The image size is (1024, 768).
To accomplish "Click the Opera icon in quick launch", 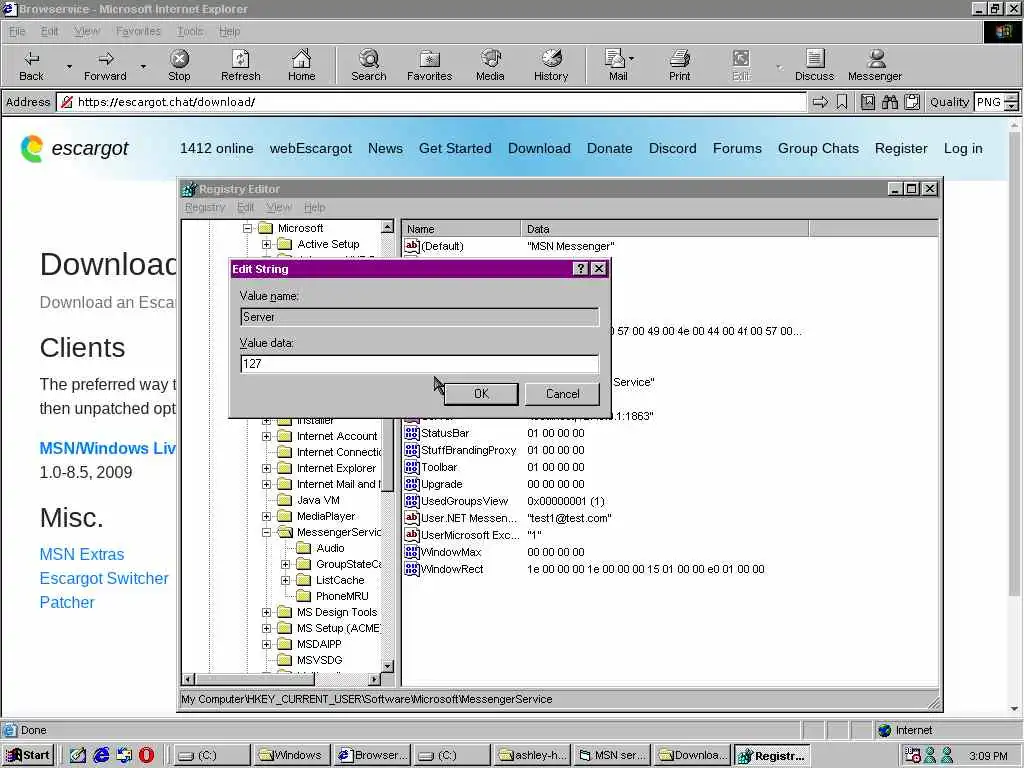I will point(146,755).
